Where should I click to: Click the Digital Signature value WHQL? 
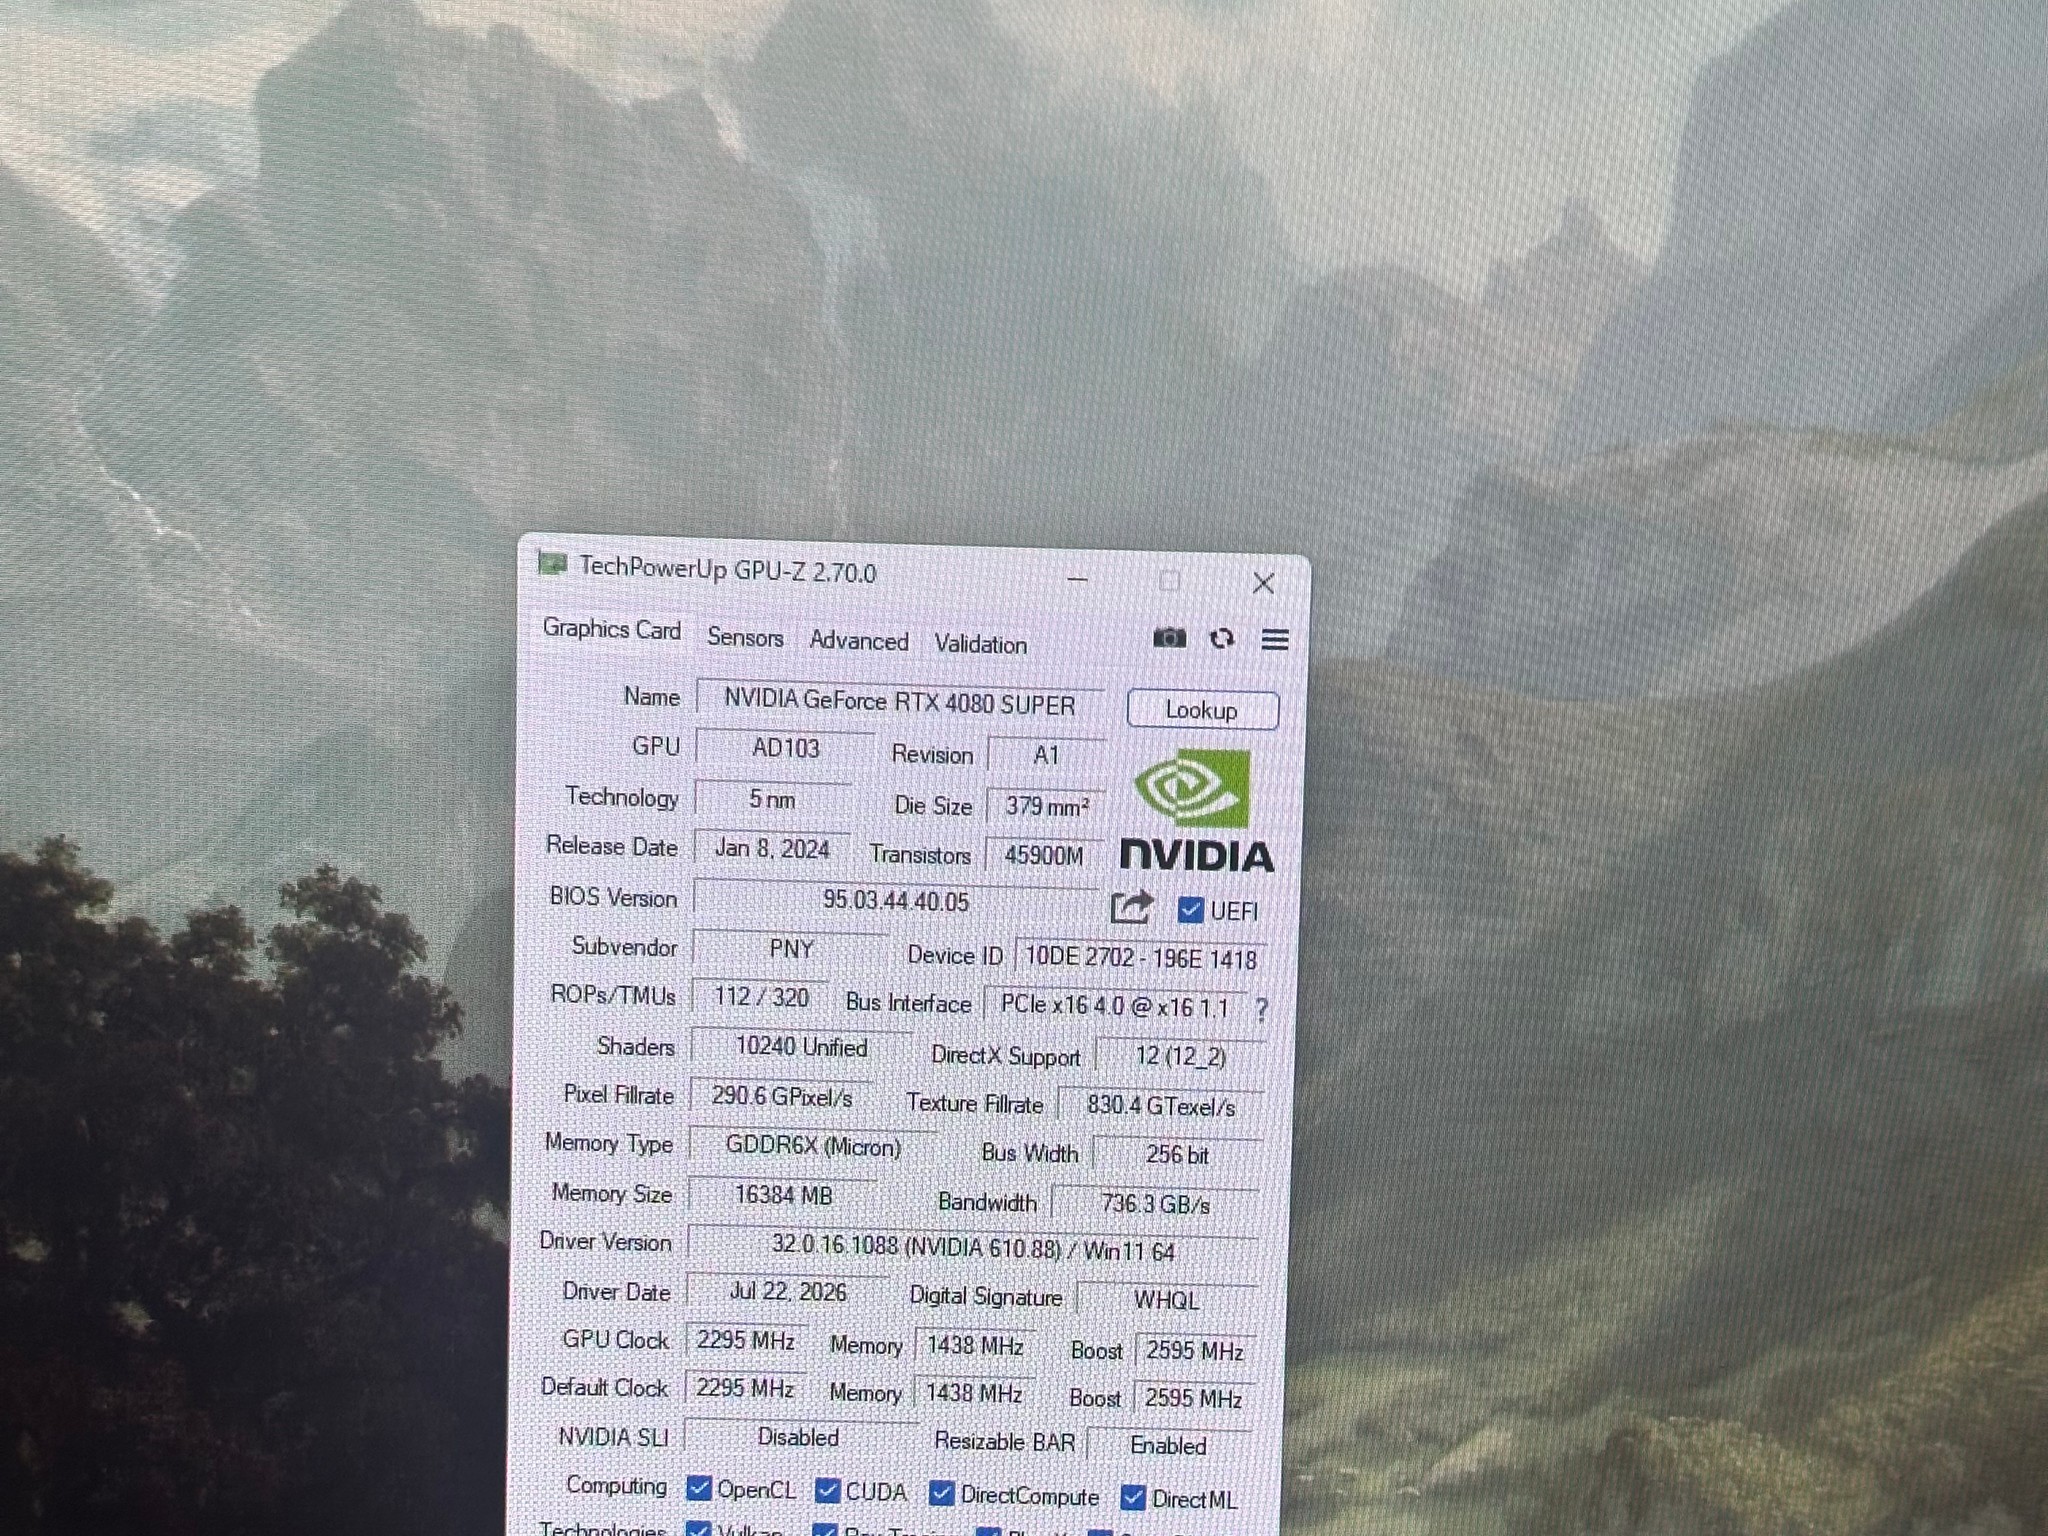pos(1166,1301)
